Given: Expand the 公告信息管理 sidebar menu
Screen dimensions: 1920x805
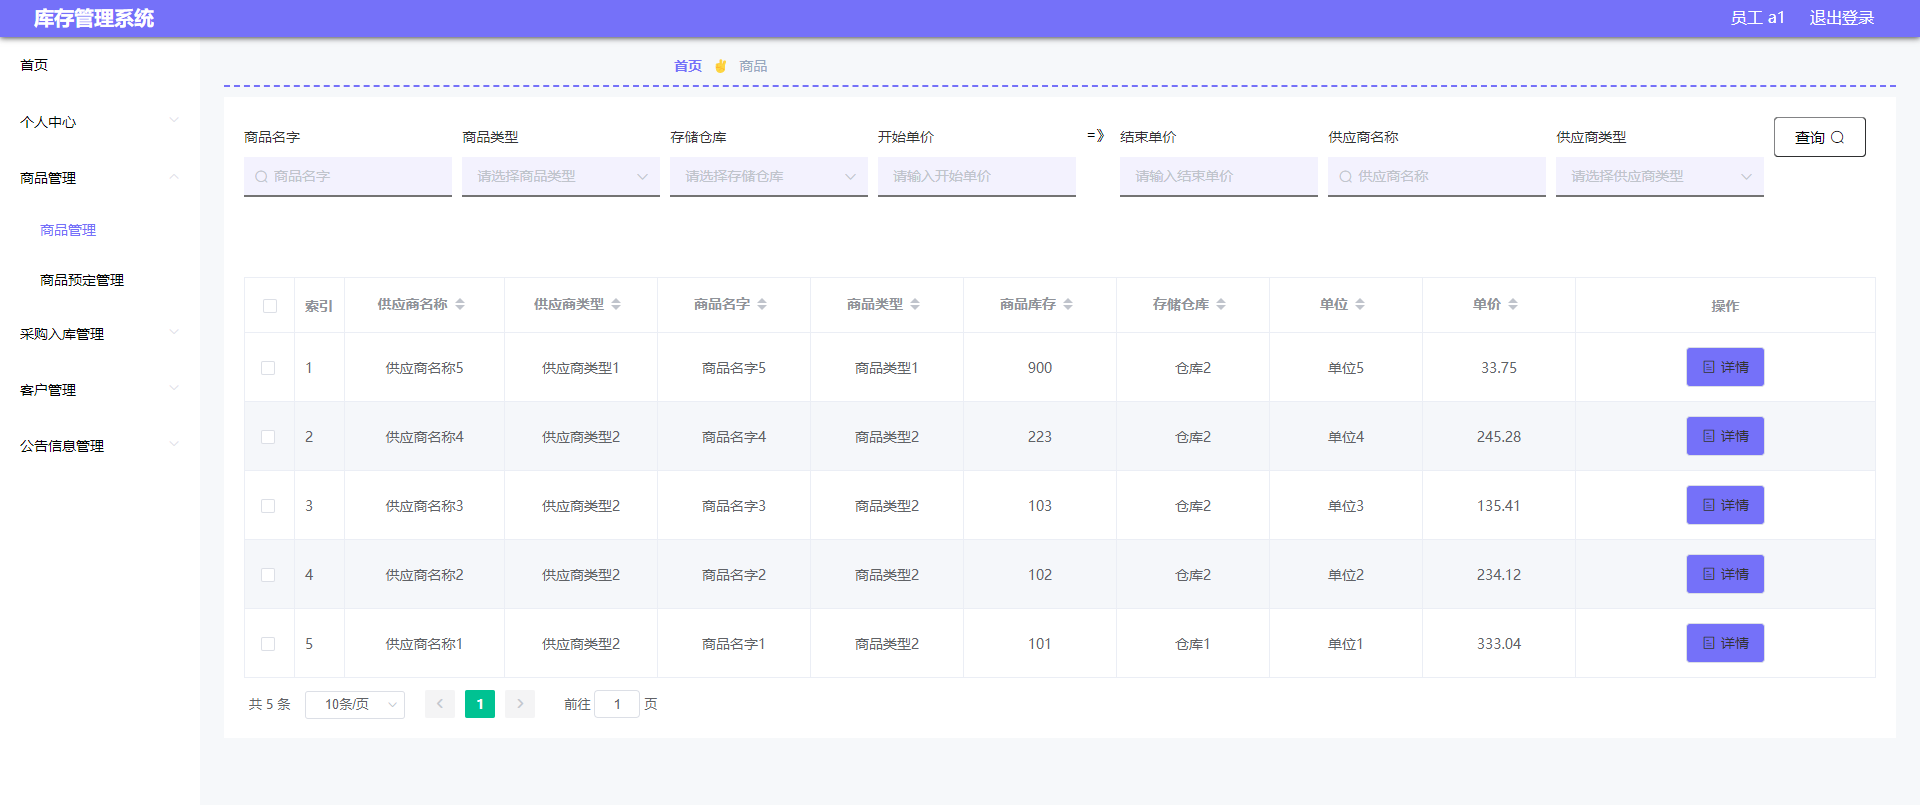Looking at the screenshot, I should click(100, 446).
